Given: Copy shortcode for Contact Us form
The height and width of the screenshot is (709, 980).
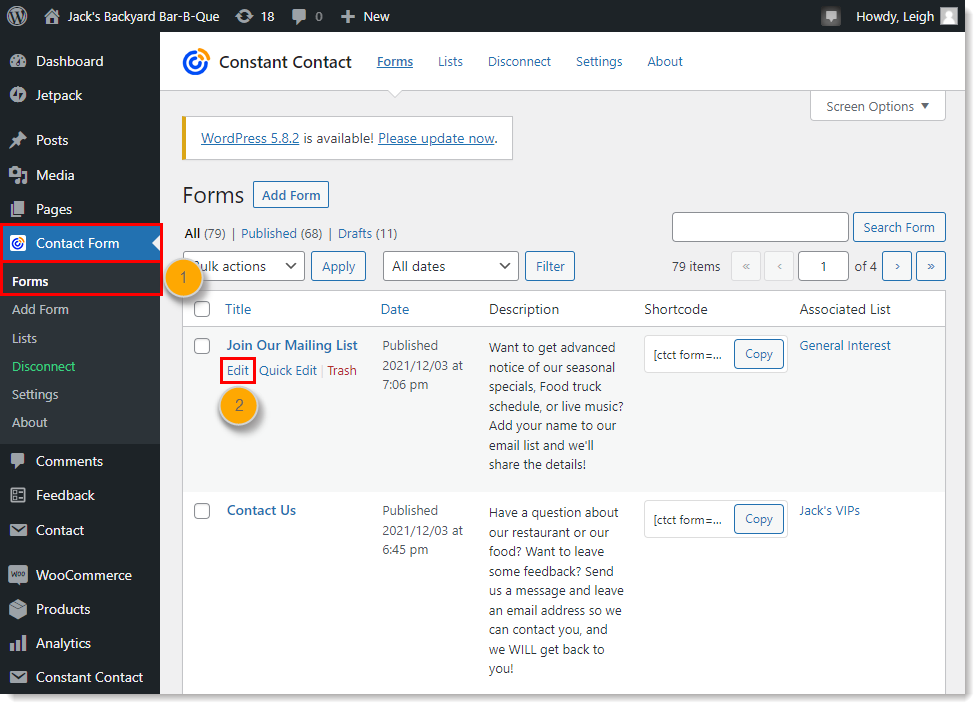Looking at the screenshot, I should click(x=759, y=519).
